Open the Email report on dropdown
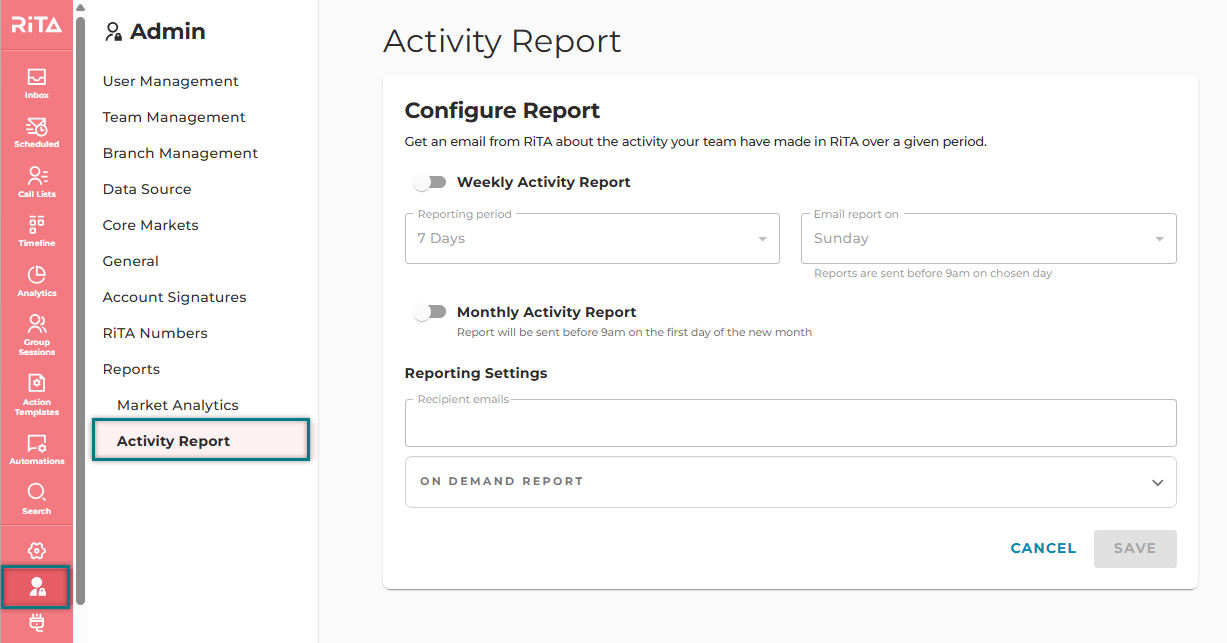Image resolution: width=1227 pixels, height=643 pixels. click(x=988, y=238)
